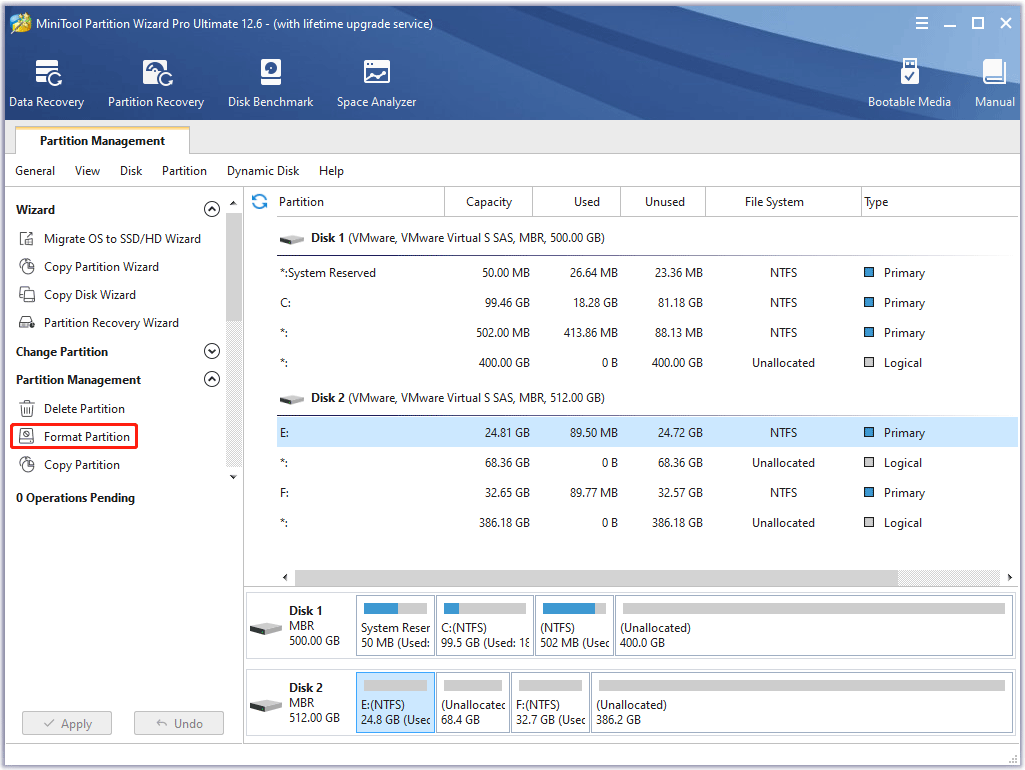The image size is (1025, 770).
Task: Open the Help menu
Action: tap(331, 171)
